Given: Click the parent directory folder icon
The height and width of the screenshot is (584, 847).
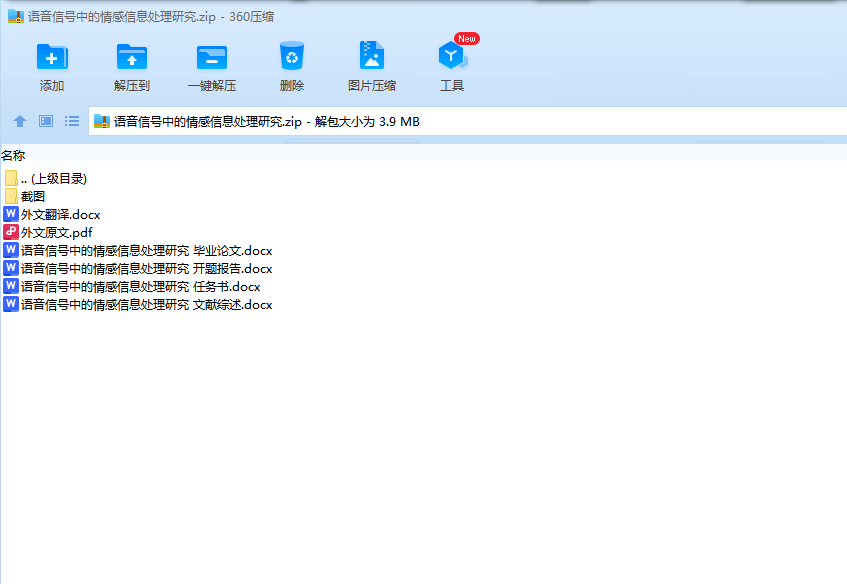Looking at the screenshot, I should pos(11,178).
